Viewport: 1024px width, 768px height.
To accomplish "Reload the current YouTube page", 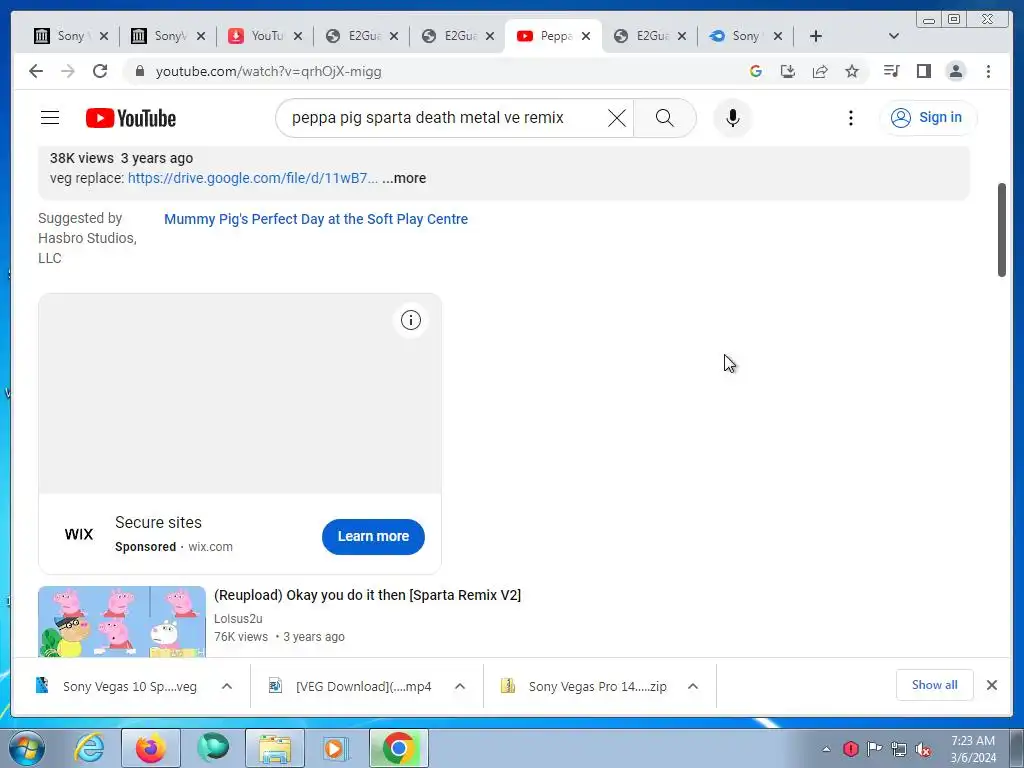I will point(100,71).
